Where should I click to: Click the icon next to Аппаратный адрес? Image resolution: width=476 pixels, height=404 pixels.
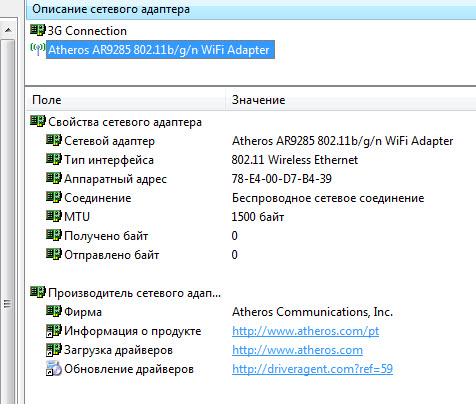54,178
